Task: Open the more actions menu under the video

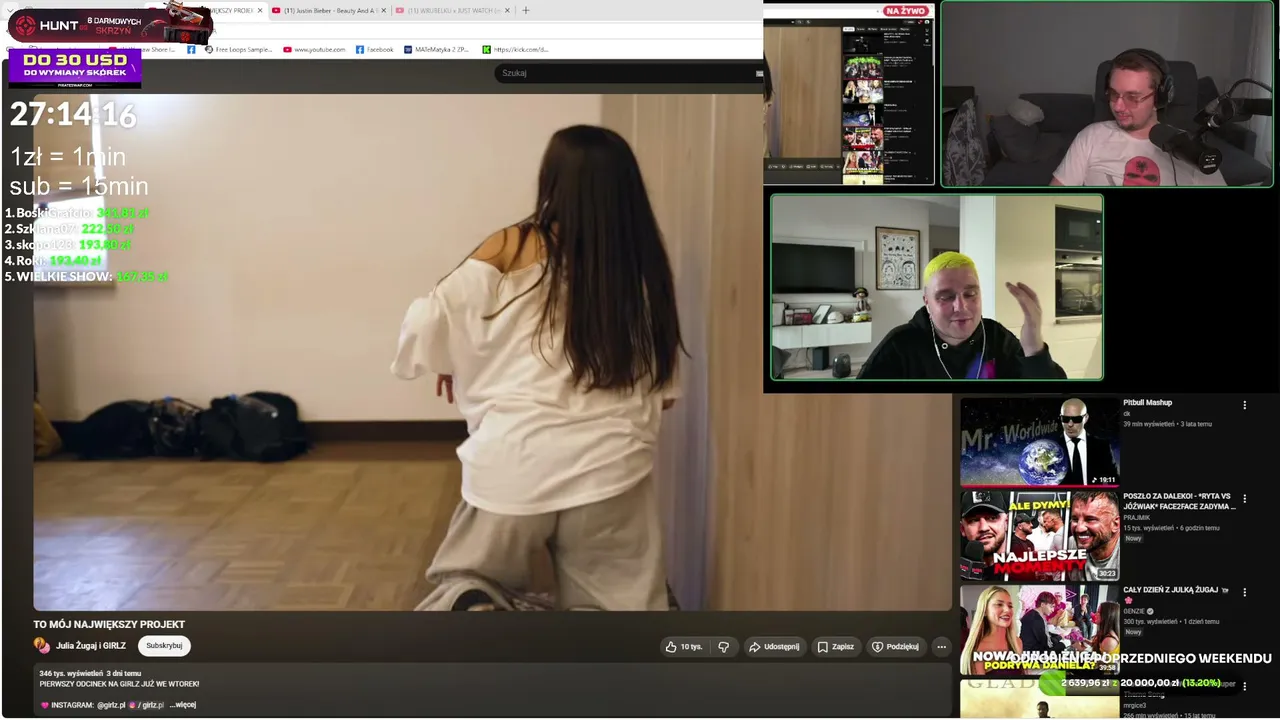Action: pyautogui.click(x=941, y=647)
